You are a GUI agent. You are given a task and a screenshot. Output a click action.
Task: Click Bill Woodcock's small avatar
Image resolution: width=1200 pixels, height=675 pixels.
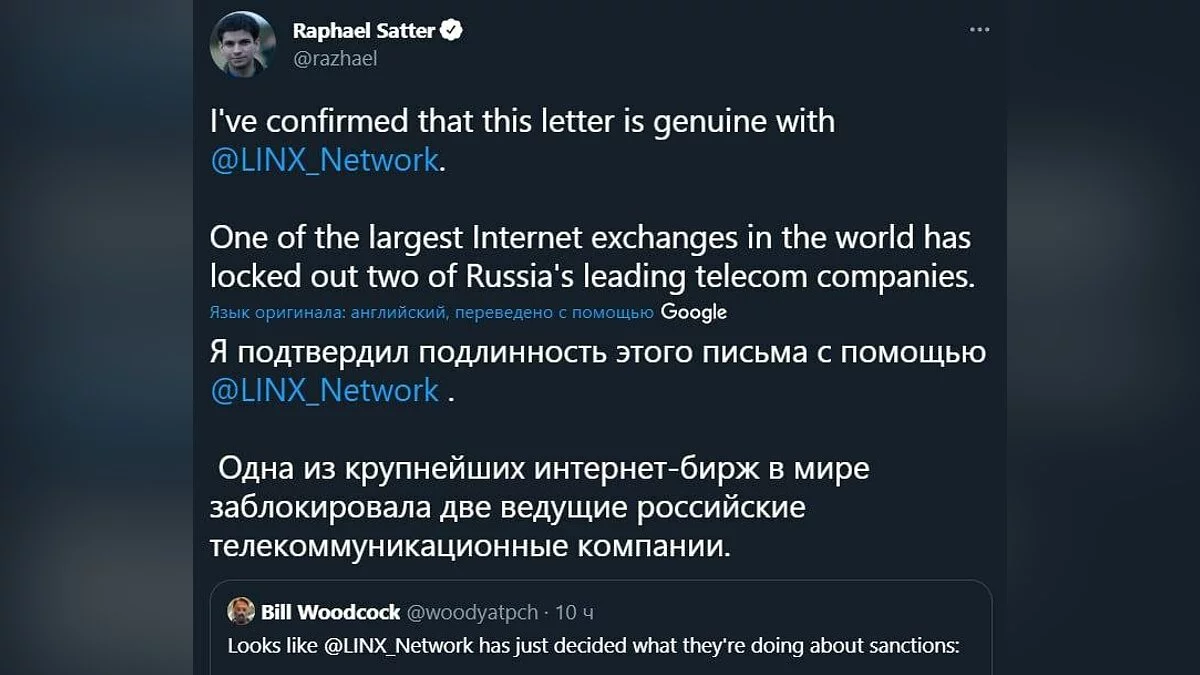point(240,611)
